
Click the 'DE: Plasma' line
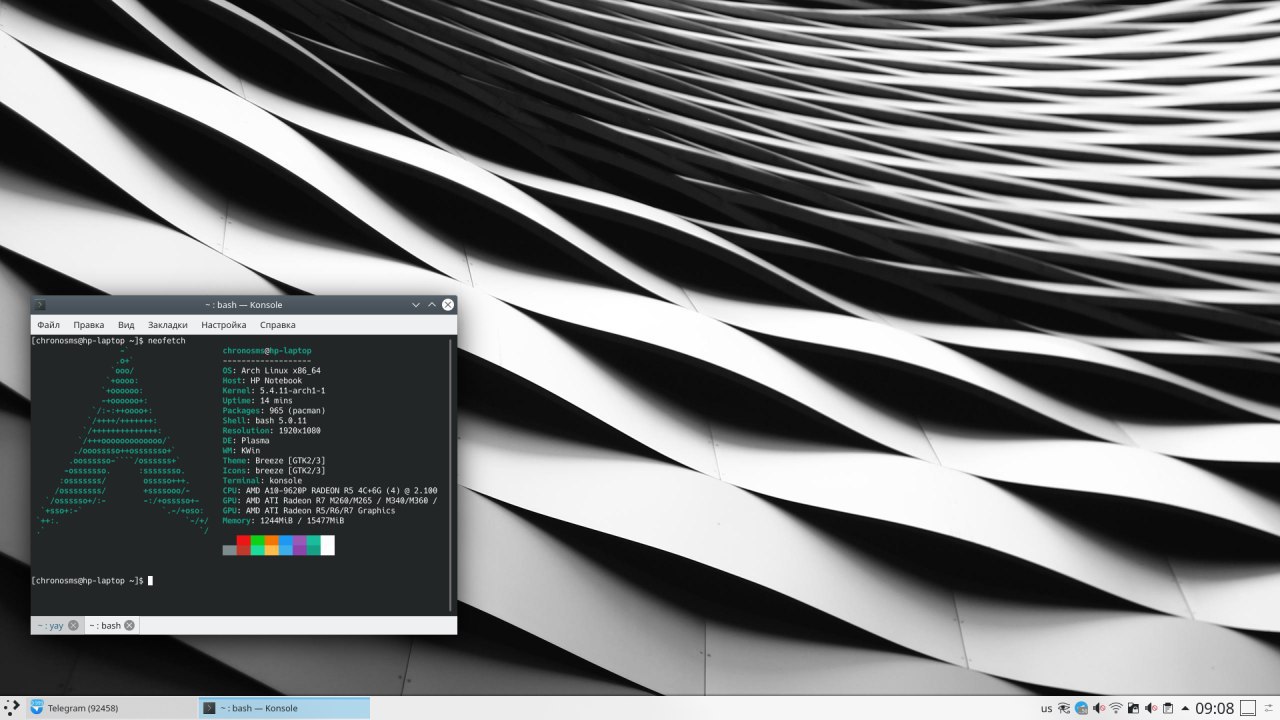246,440
